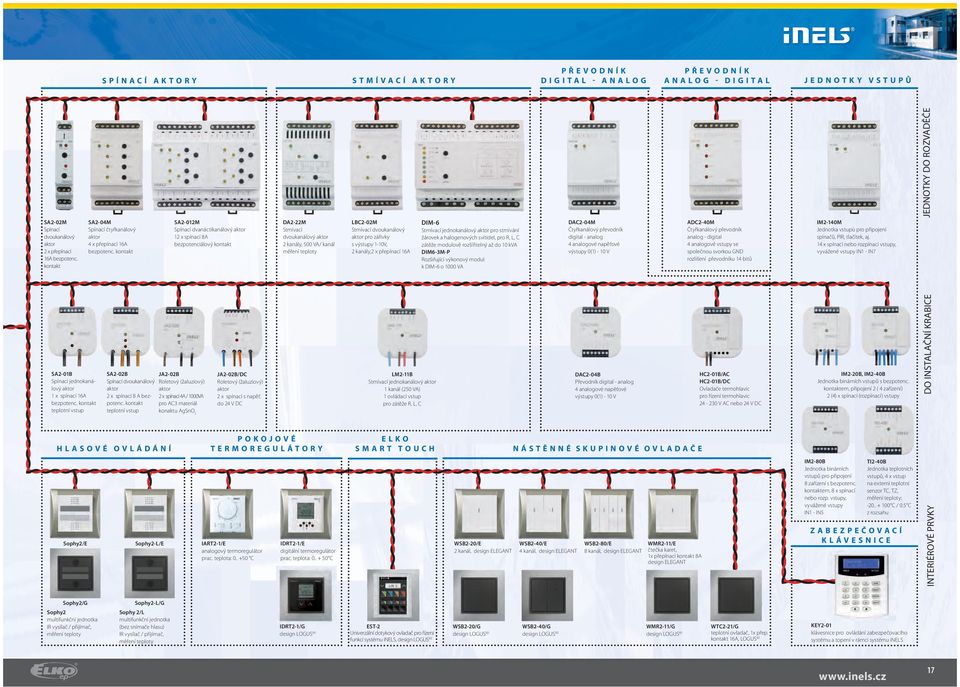960x687 pixels.
Task: Click the 'POKOJOVÉ TERMOREGULÁTORY' heading
Action: click(267, 443)
